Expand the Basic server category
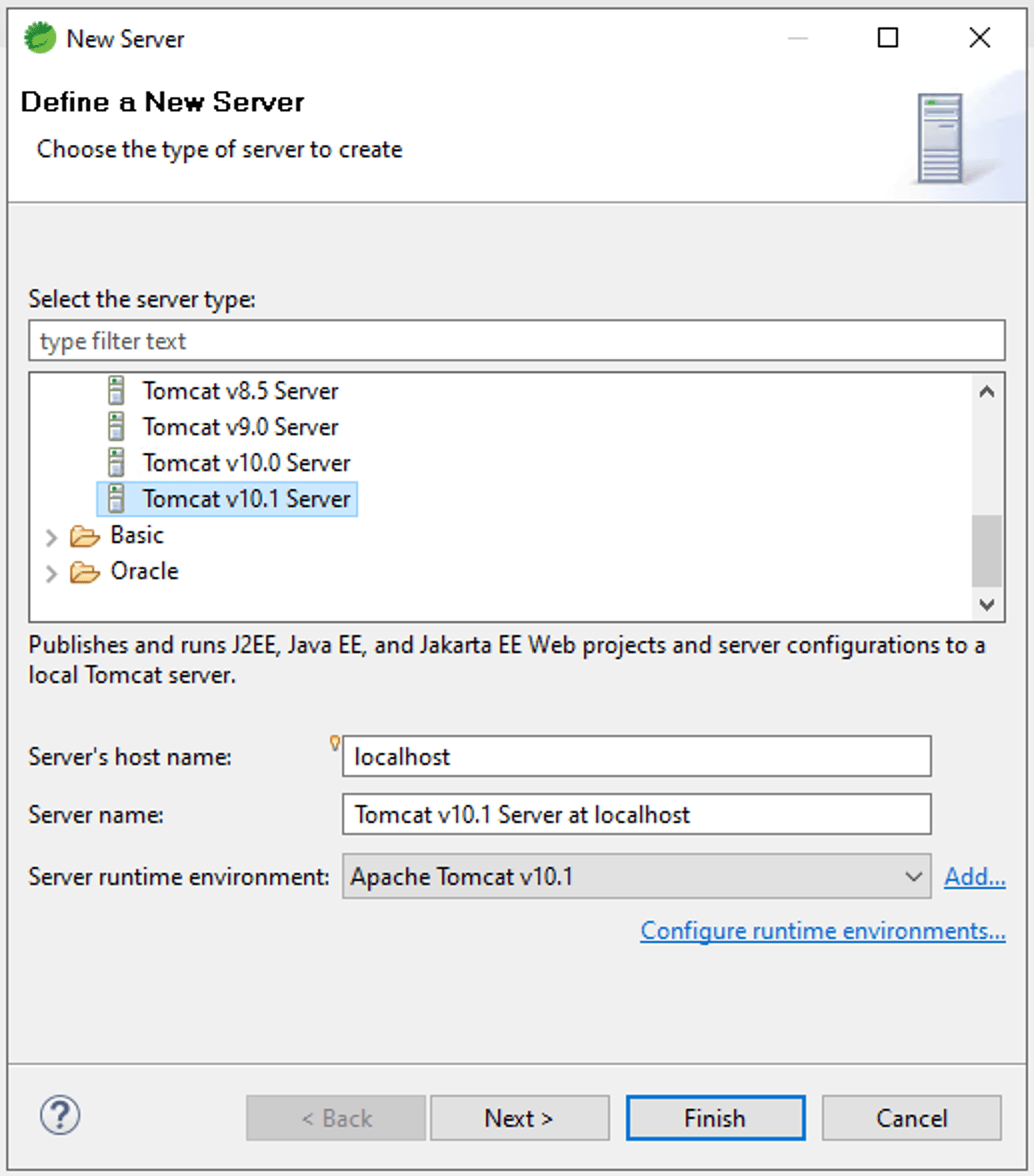This screenshot has height=1176, width=1034. pos(50,536)
